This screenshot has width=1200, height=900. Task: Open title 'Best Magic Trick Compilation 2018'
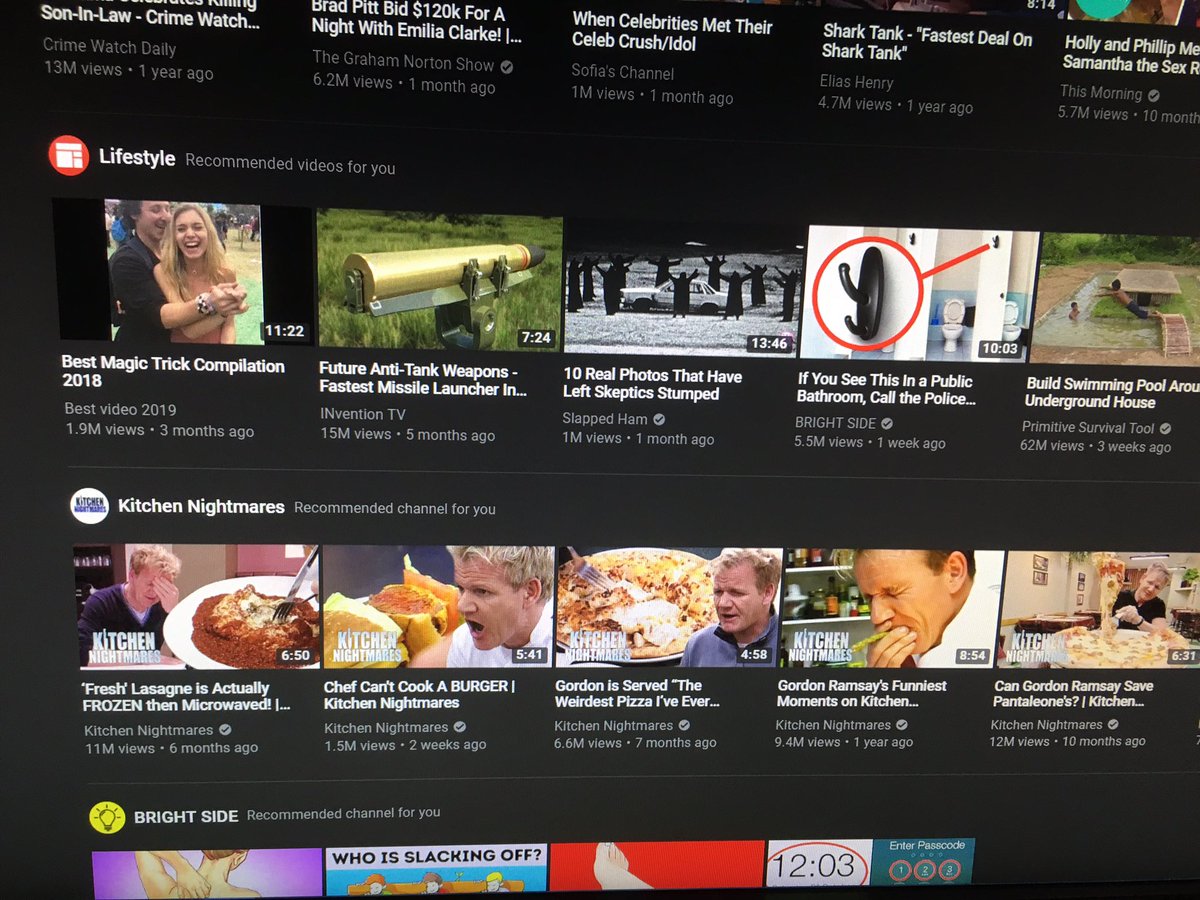click(173, 373)
